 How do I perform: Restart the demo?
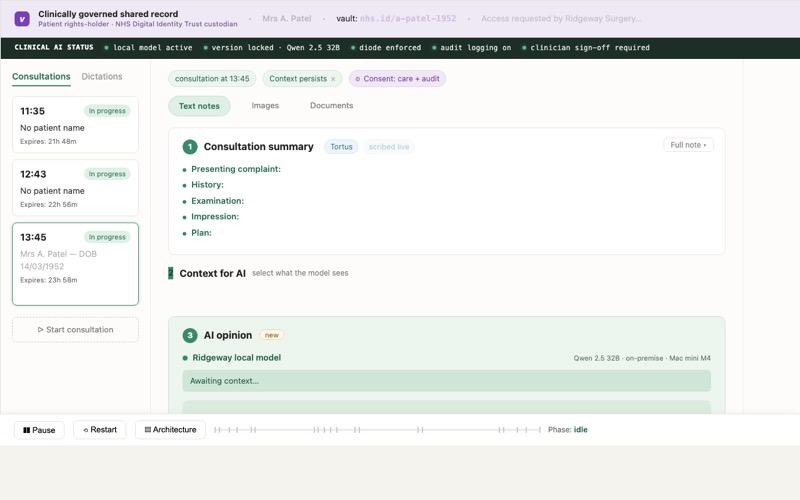coord(100,430)
